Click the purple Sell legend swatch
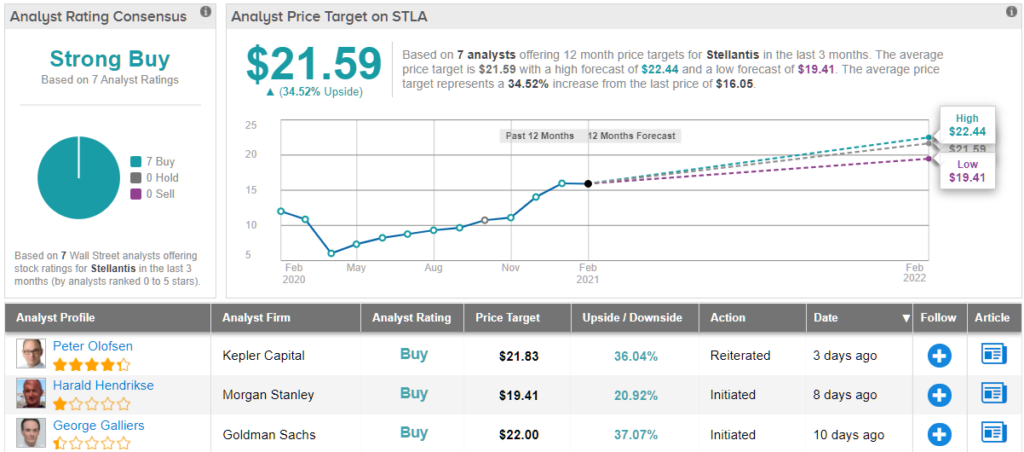 coord(136,194)
